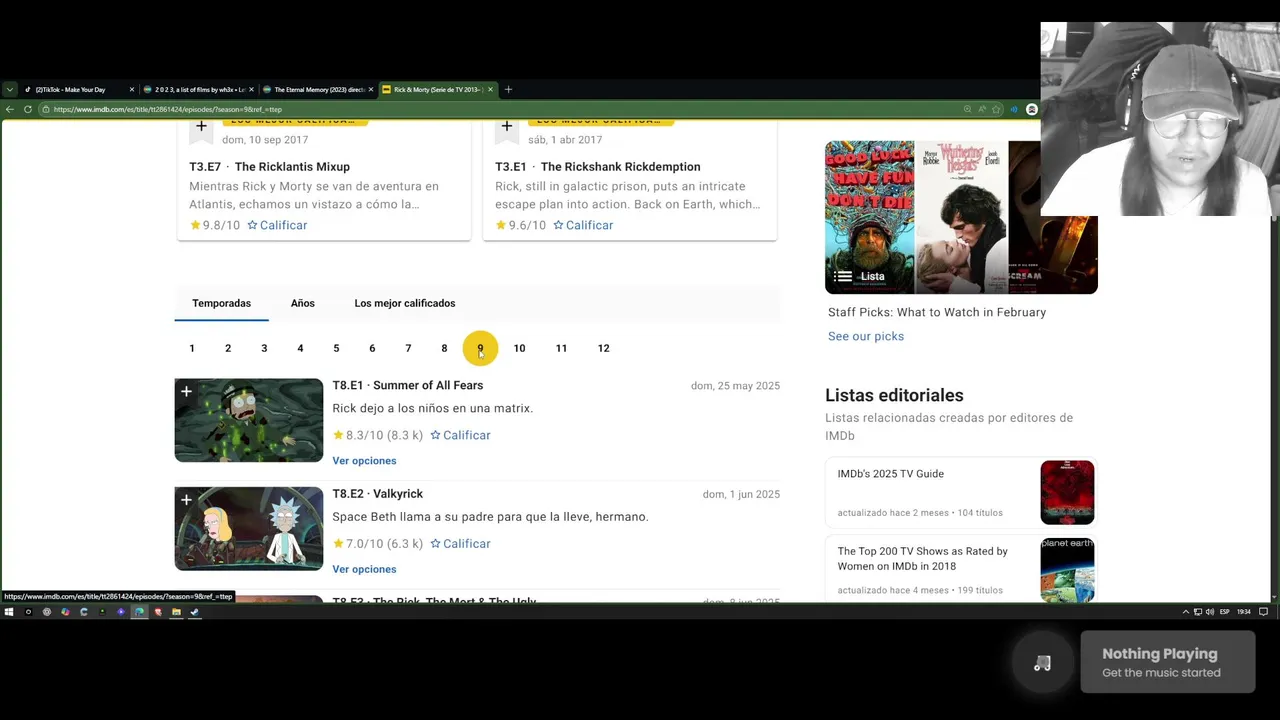Open the TikTok - Make Your Day tab
The image size is (1280, 720).
[77, 90]
